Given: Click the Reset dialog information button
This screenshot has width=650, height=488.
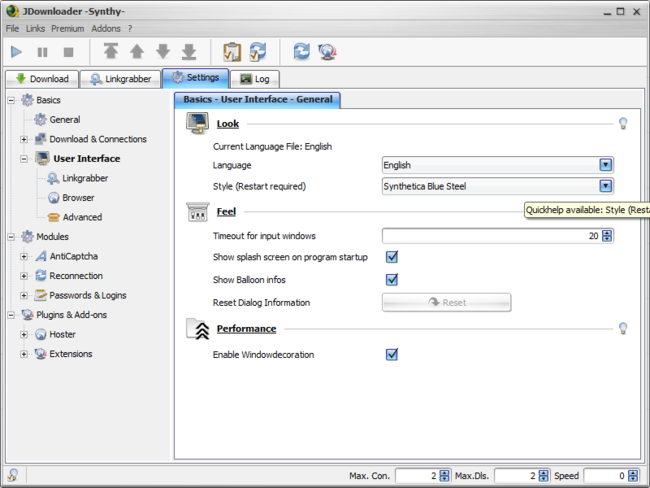Looking at the screenshot, I should pos(446,302).
